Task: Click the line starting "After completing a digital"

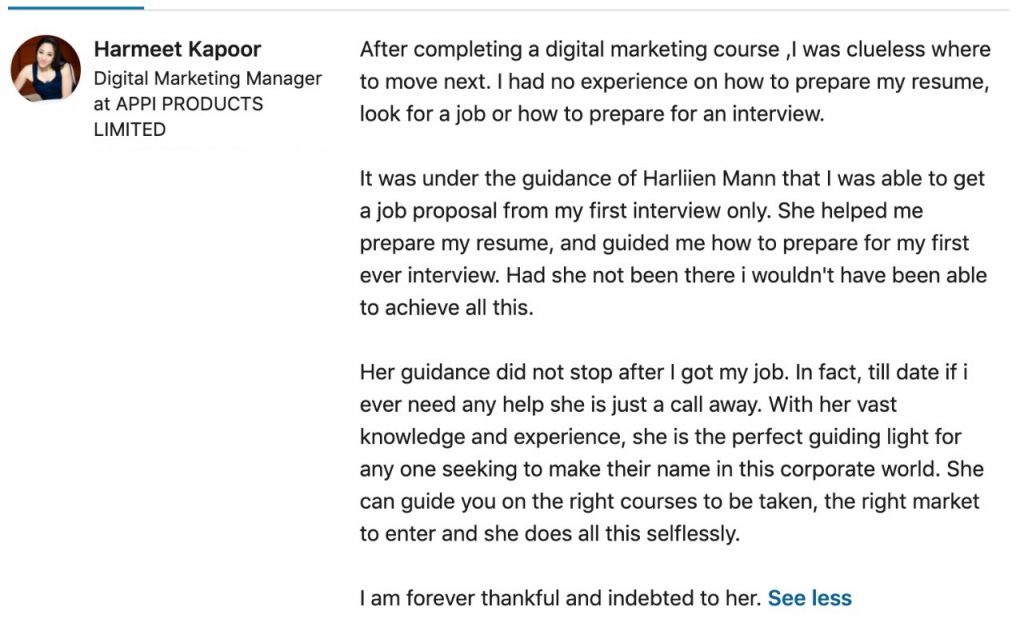Action: (675, 50)
